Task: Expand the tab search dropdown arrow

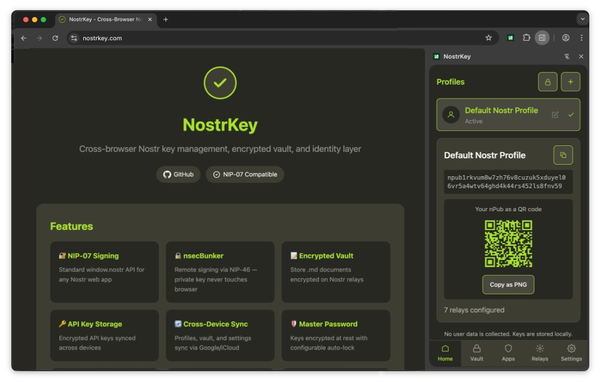Action: [x=582, y=19]
